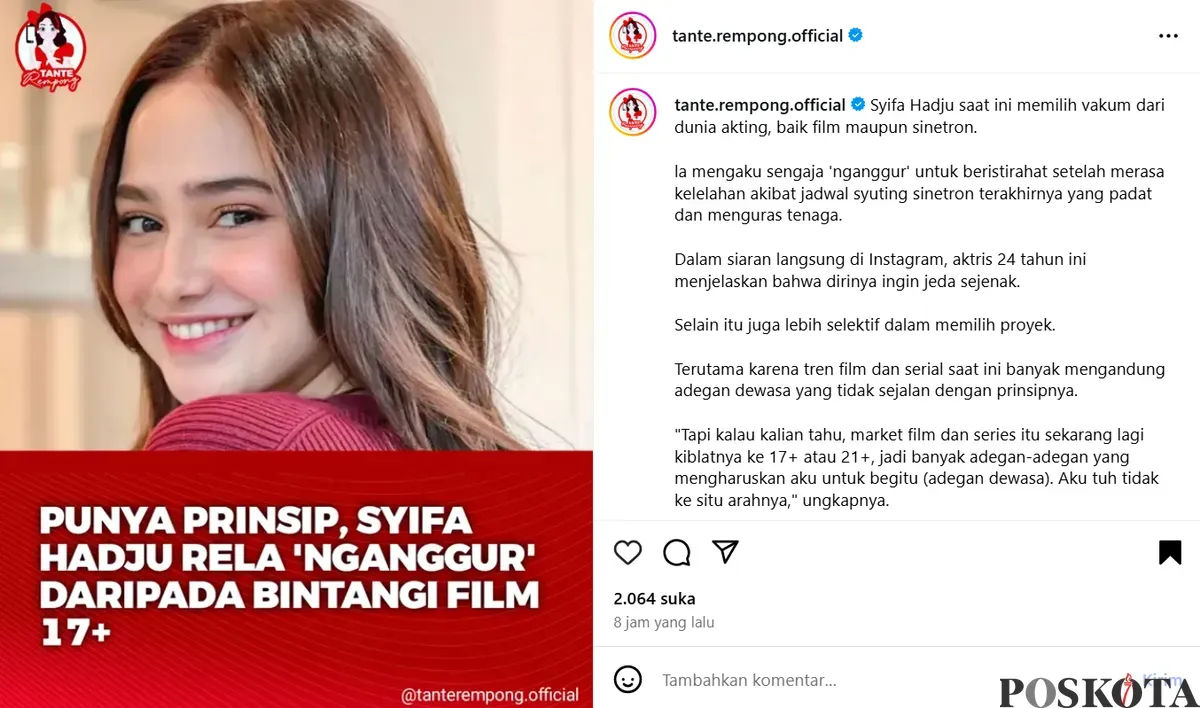Click the Kirim button to post comment
Image resolution: width=1200 pixels, height=708 pixels.
tap(1162, 680)
